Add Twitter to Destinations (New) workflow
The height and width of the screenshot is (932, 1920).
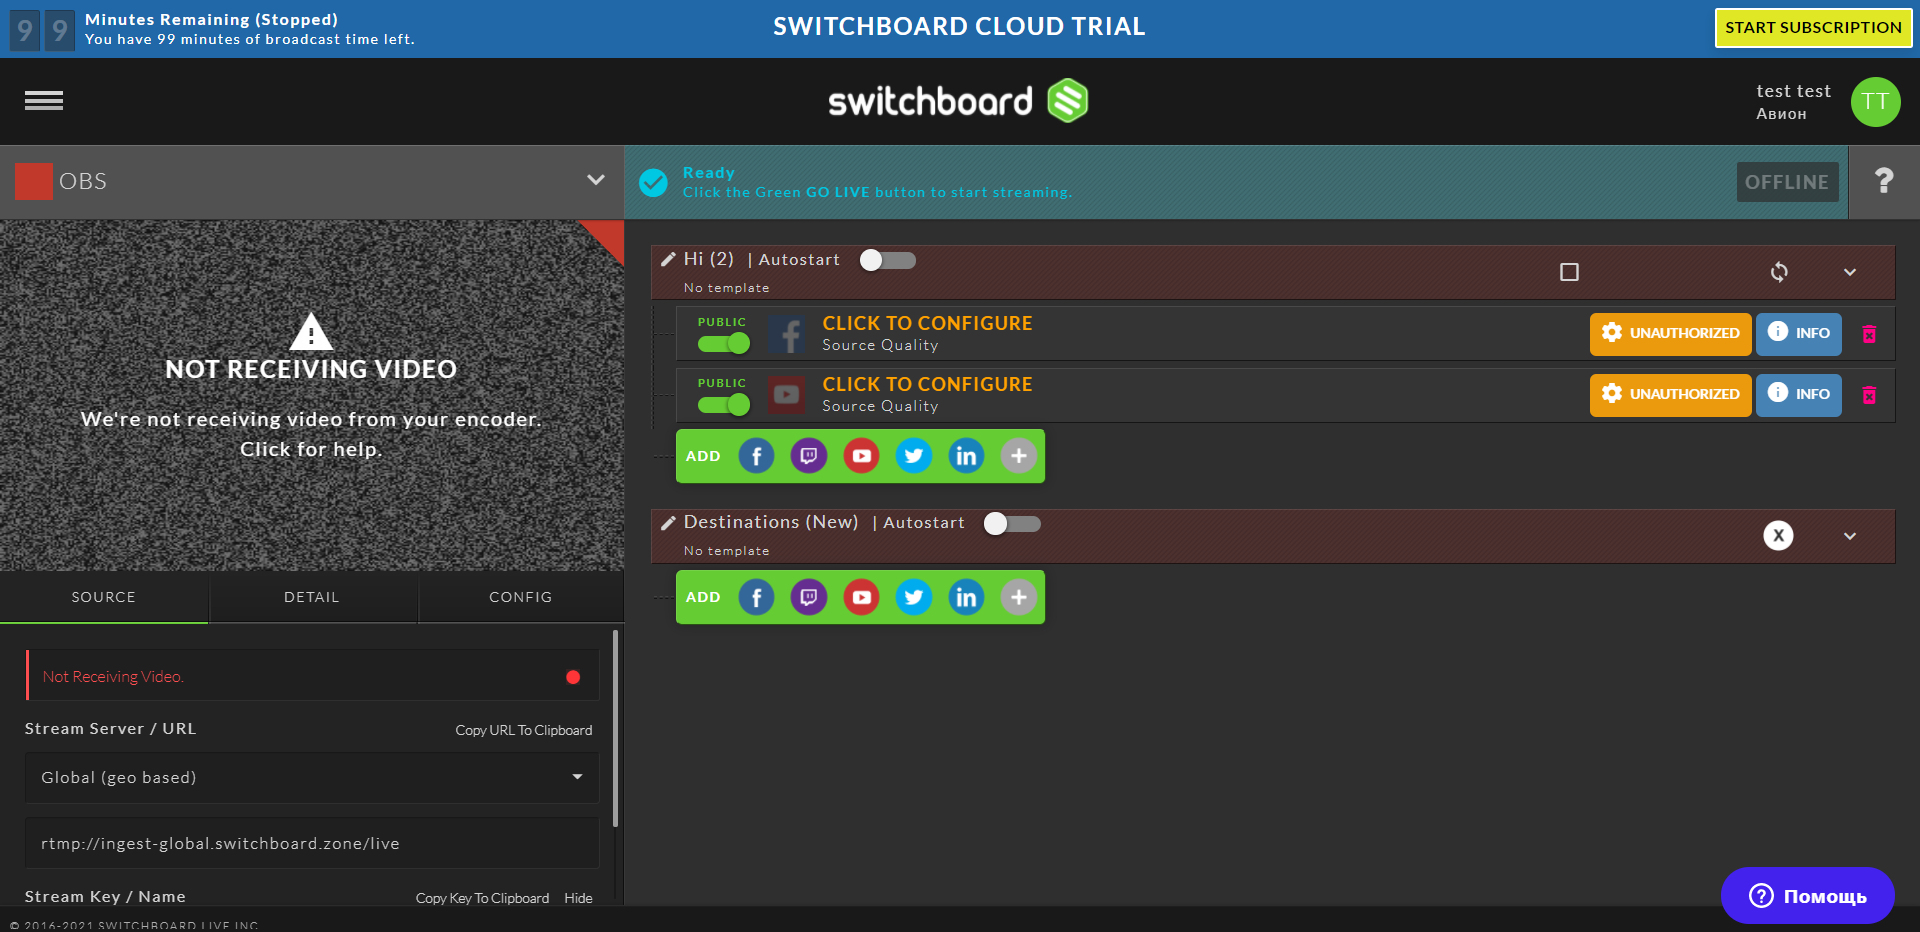point(913,597)
